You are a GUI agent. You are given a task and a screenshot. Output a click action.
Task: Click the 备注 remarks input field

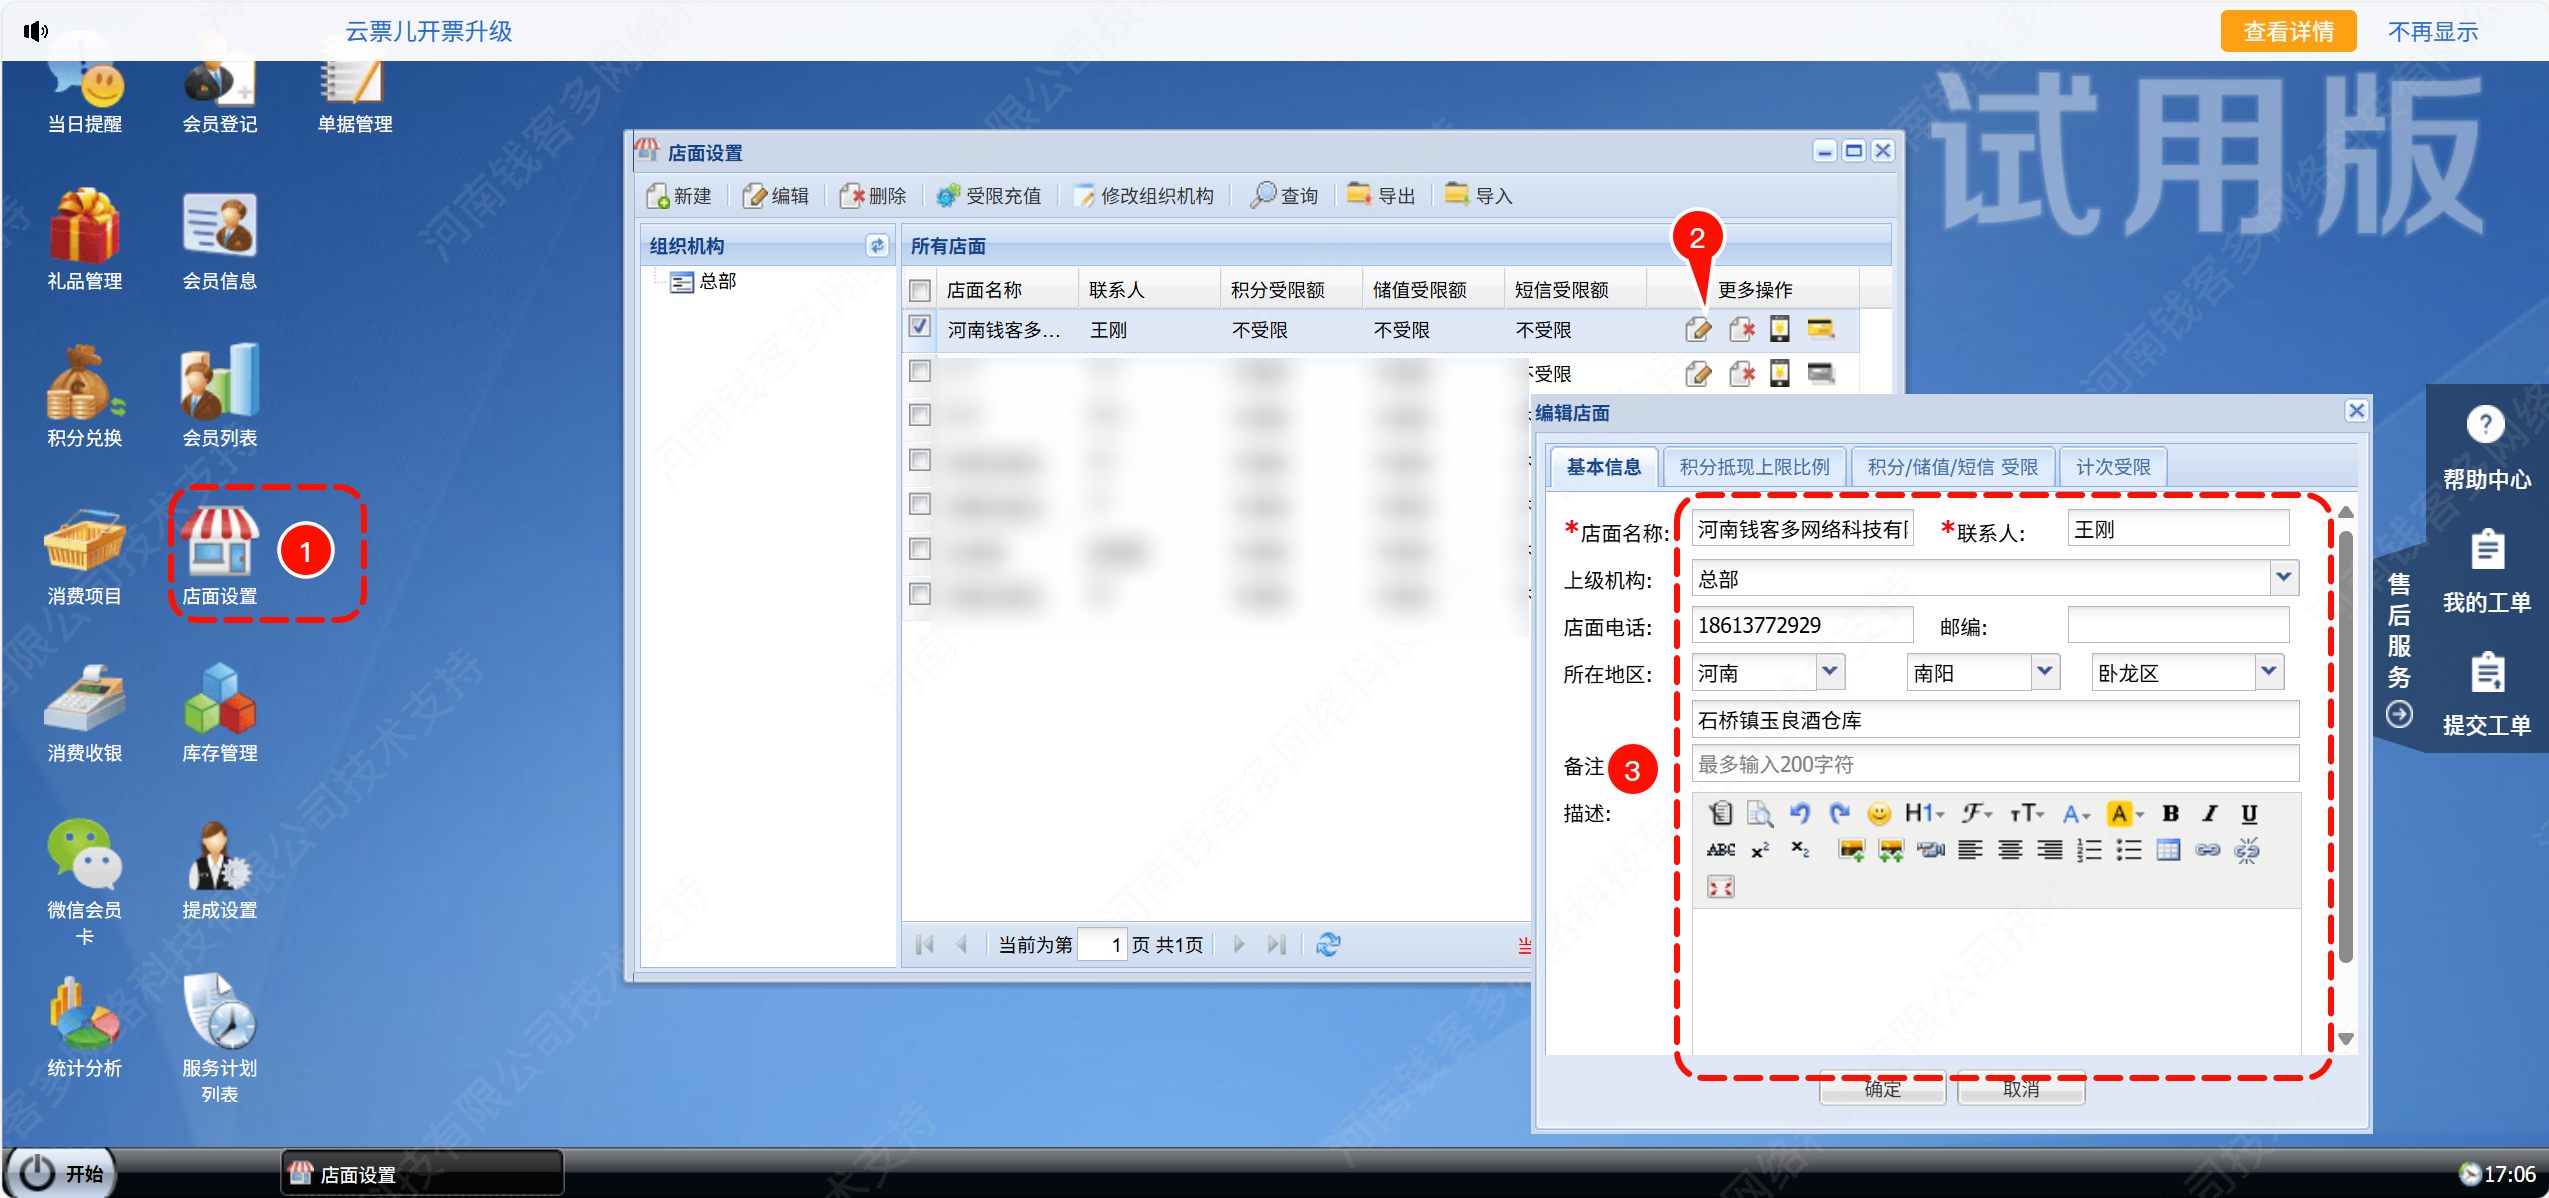click(1994, 765)
